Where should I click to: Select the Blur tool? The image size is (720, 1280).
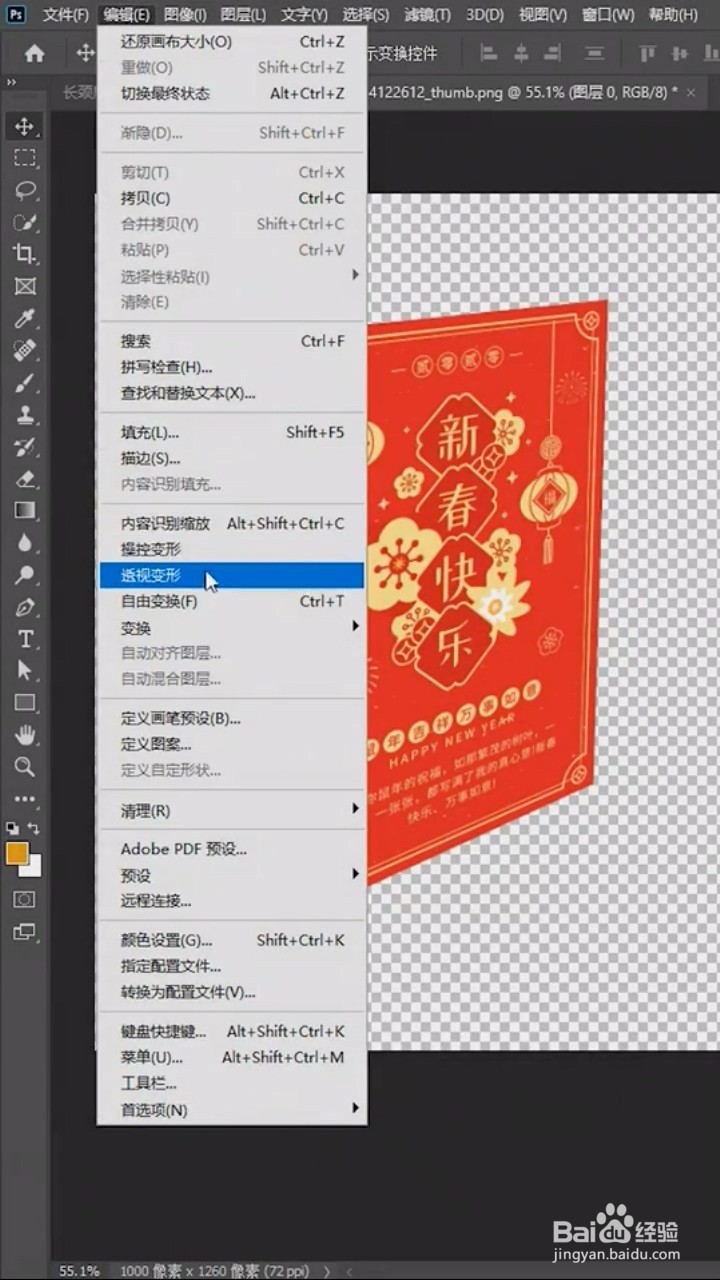point(25,542)
